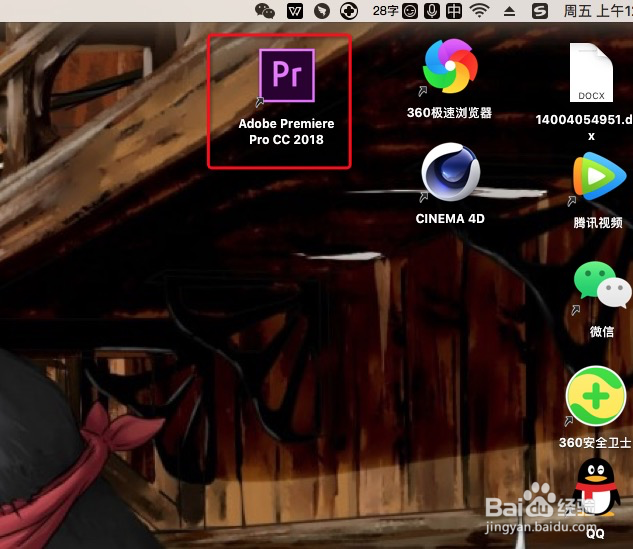Select the 14004054951 DOCX file

click(591, 72)
